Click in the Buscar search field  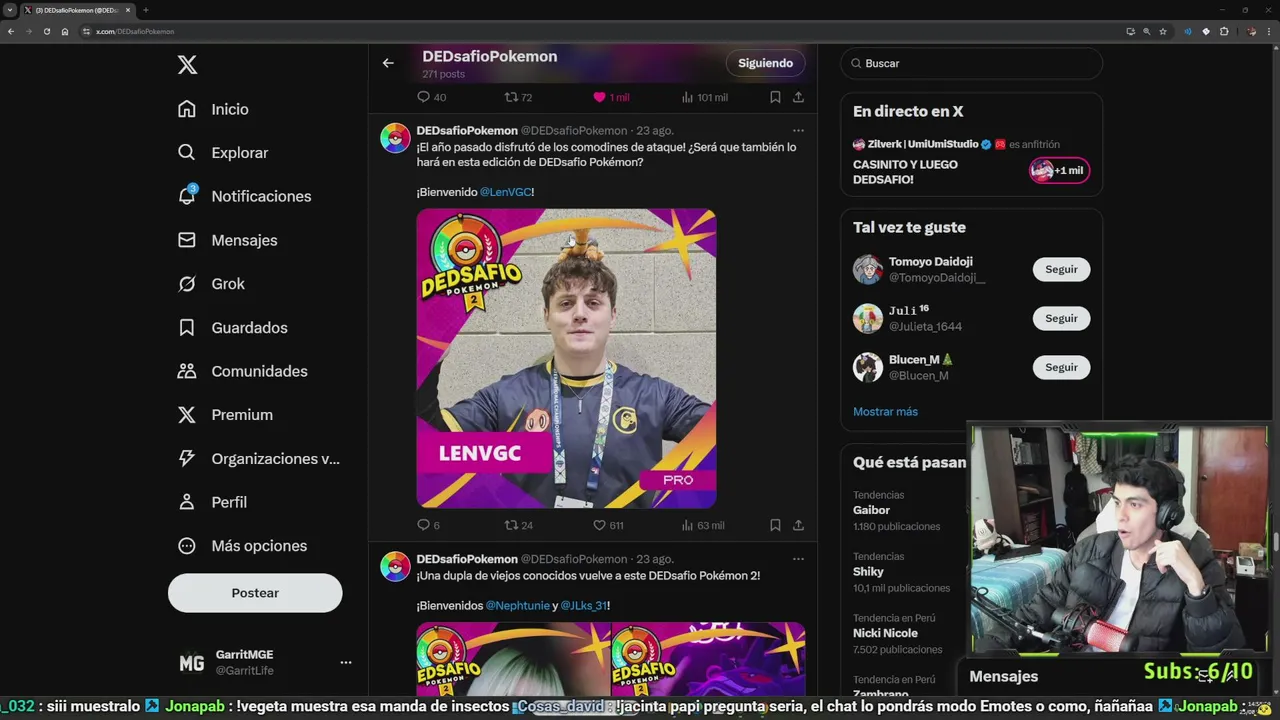tap(971, 63)
